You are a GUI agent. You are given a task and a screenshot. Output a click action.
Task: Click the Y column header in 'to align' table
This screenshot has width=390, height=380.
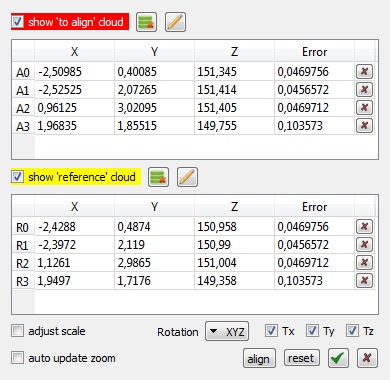point(154,52)
